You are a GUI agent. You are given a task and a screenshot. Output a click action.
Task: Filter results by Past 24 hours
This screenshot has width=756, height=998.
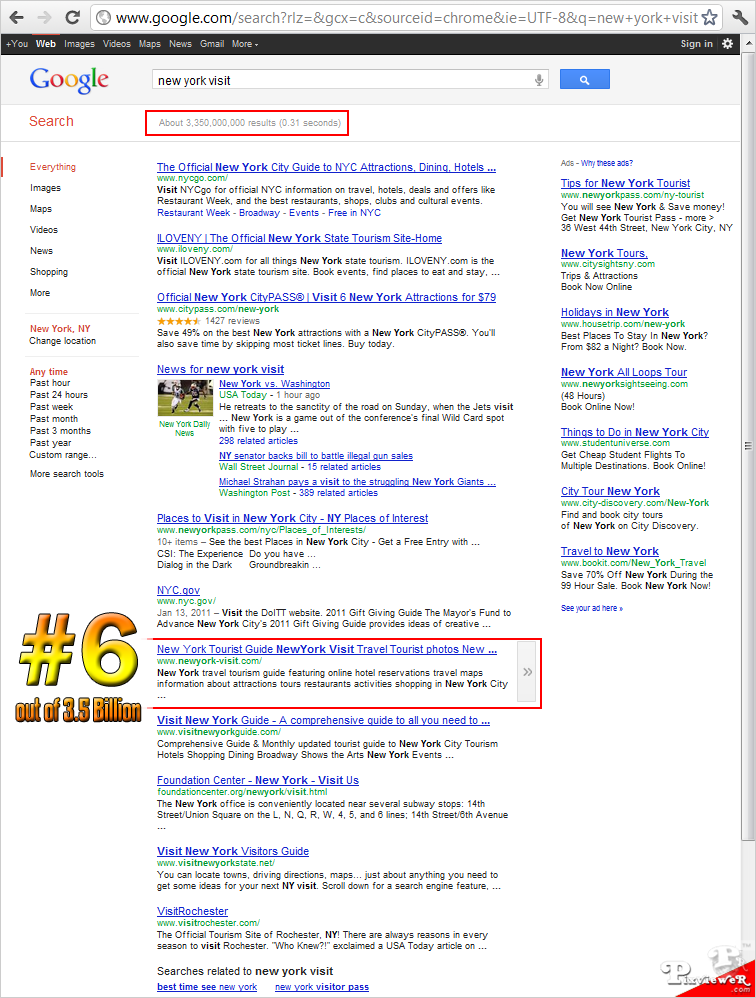[59, 395]
